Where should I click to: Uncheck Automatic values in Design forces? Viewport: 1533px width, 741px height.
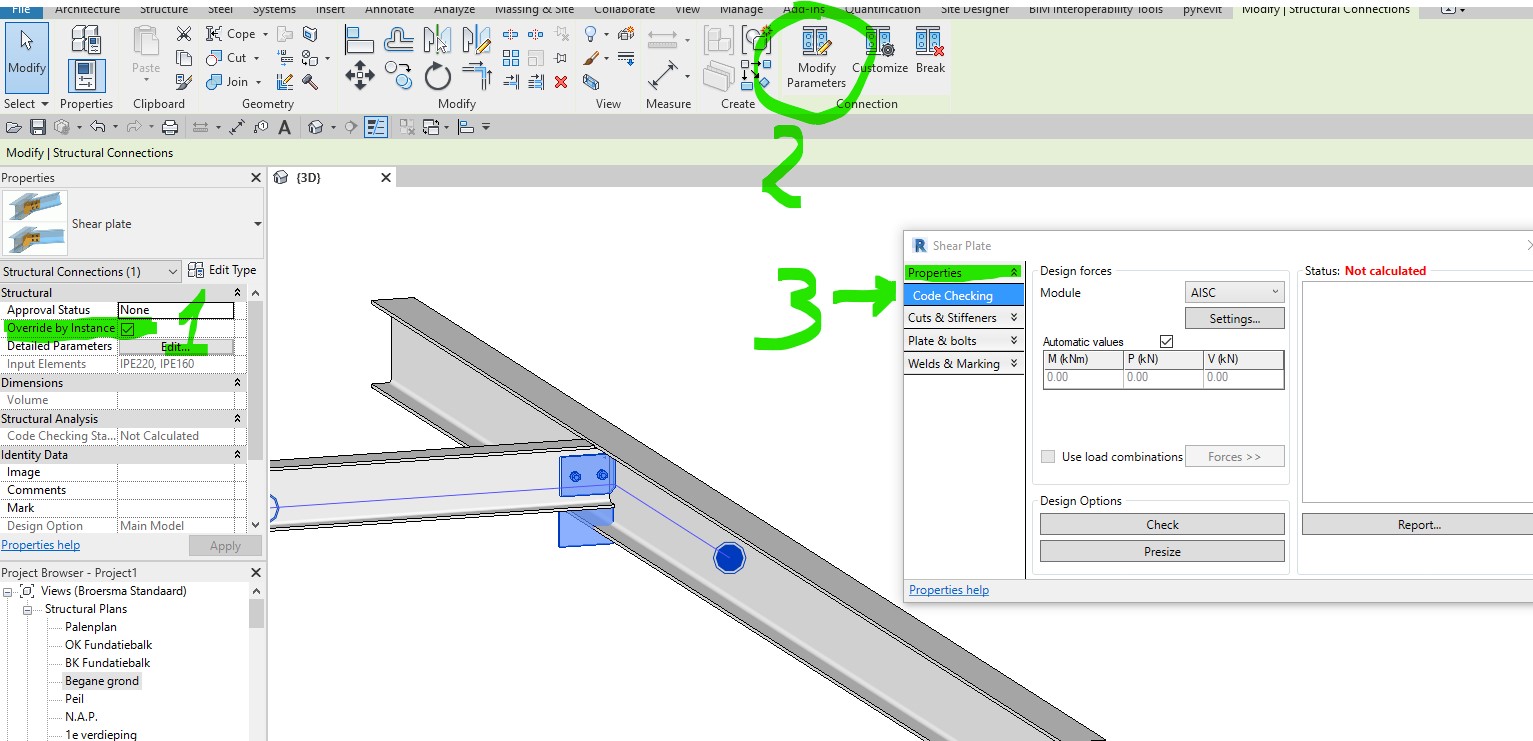click(1166, 341)
